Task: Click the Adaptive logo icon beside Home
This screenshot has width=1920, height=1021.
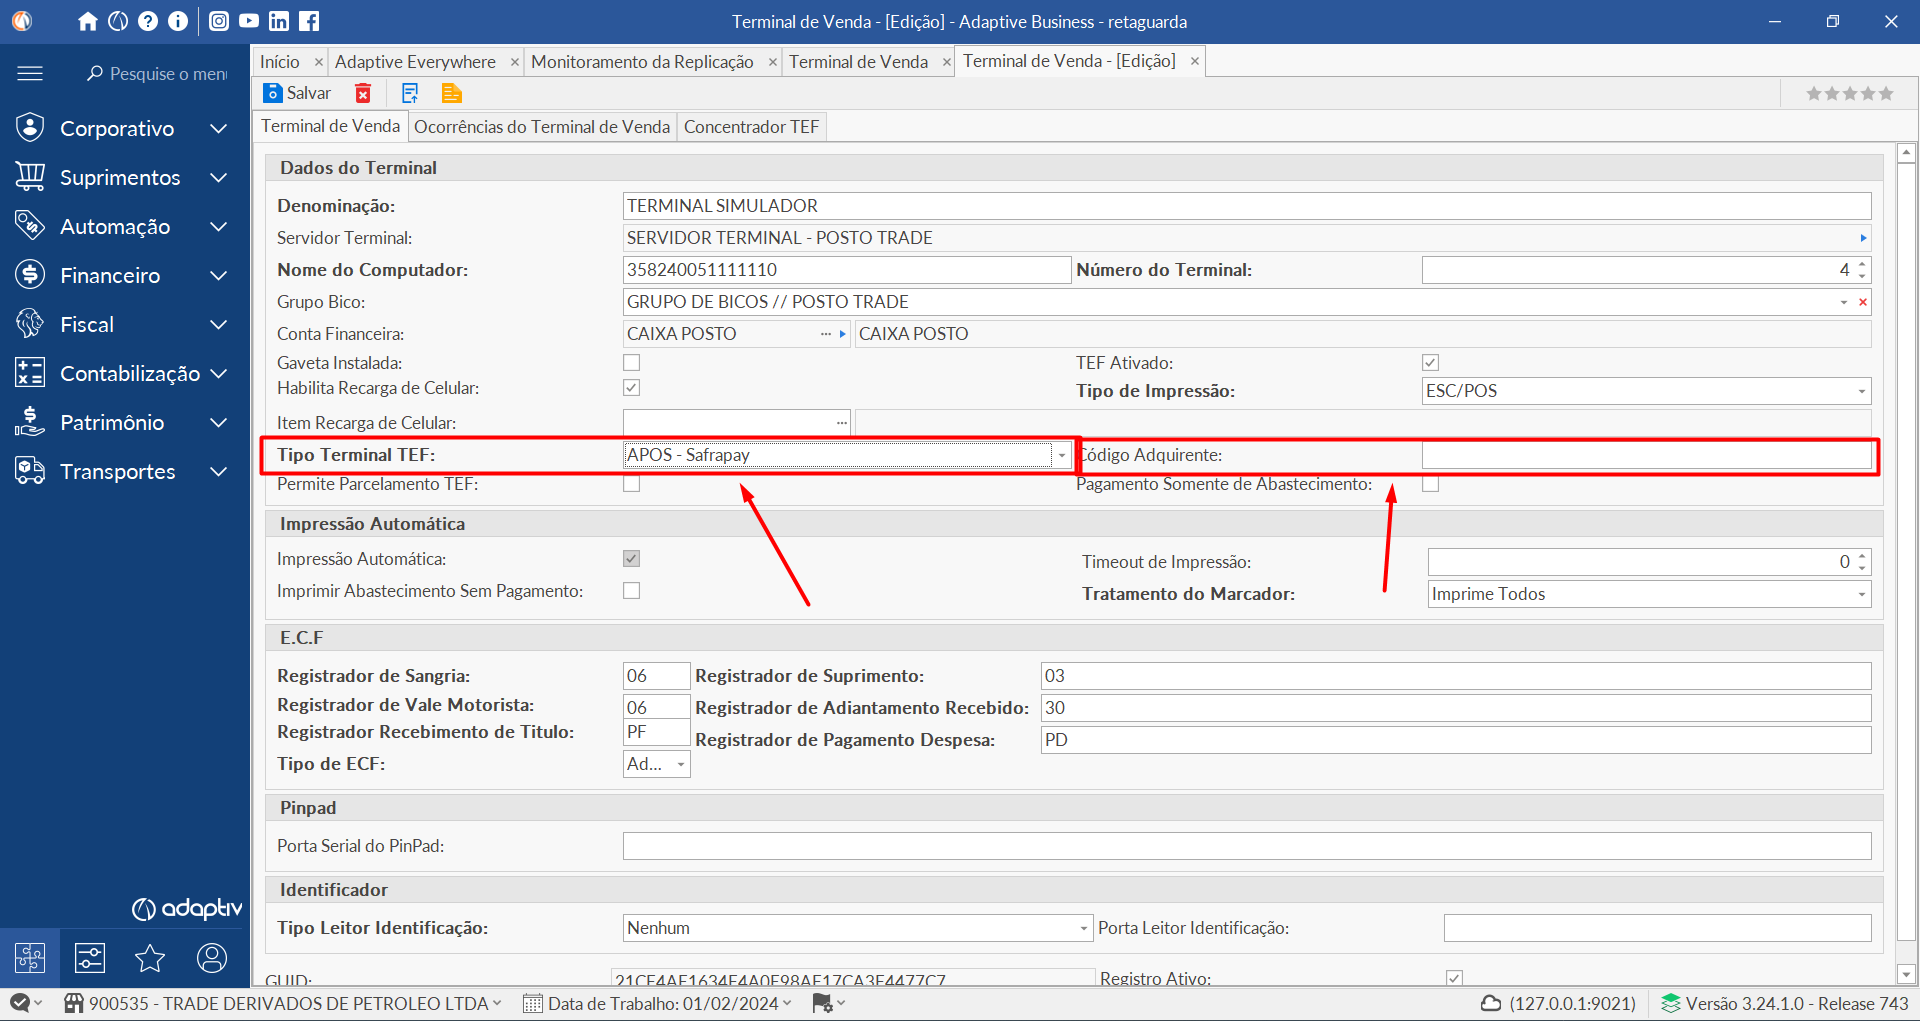Action: point(118,21)
